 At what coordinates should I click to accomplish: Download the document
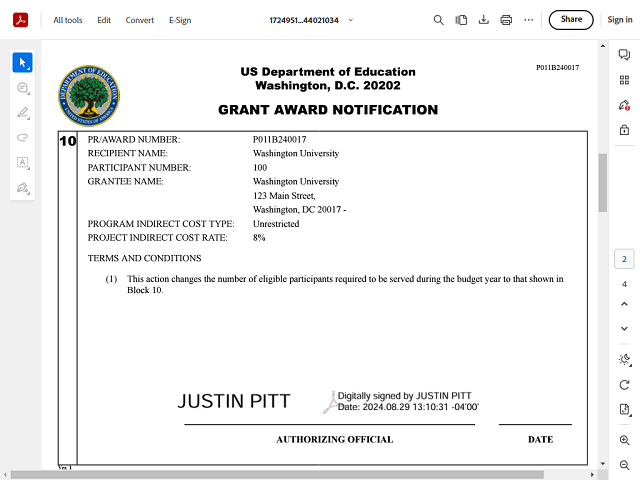click(x=484, y=20)
